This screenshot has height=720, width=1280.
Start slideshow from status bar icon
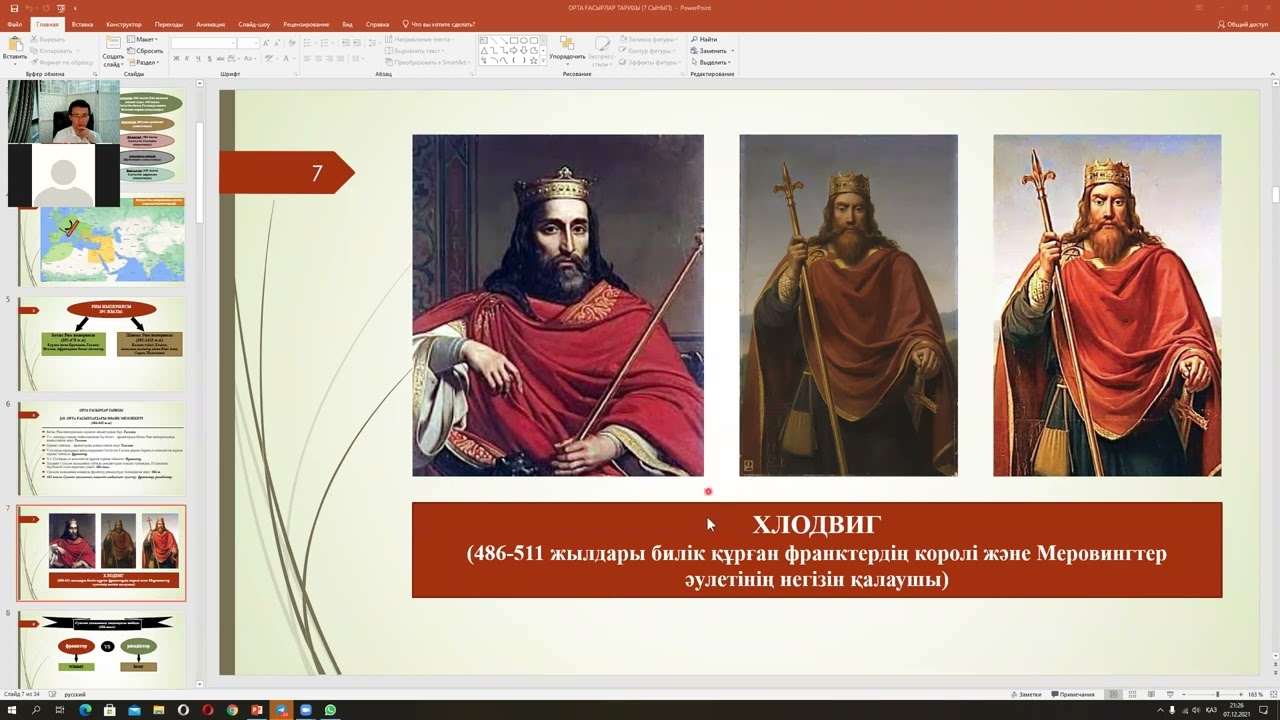tap(1170, 694)
